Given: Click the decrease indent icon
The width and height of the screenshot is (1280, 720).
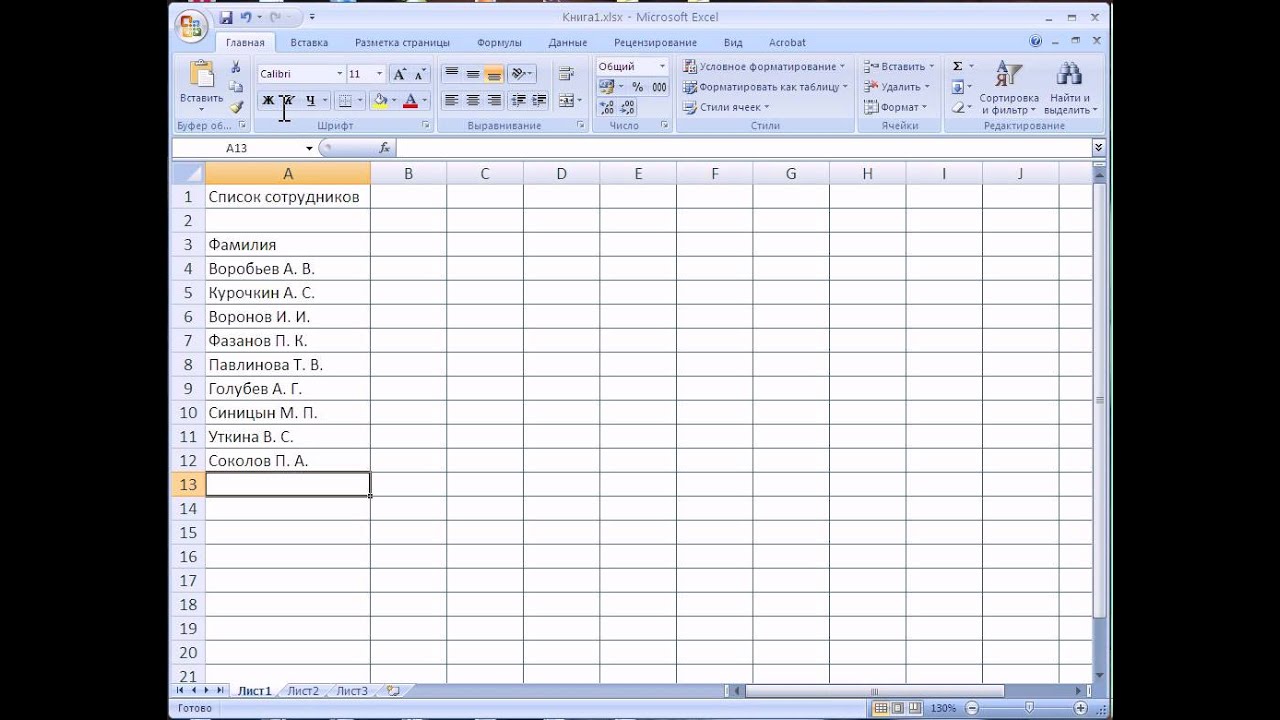Looking at the screenshot, I should [518, 101].
